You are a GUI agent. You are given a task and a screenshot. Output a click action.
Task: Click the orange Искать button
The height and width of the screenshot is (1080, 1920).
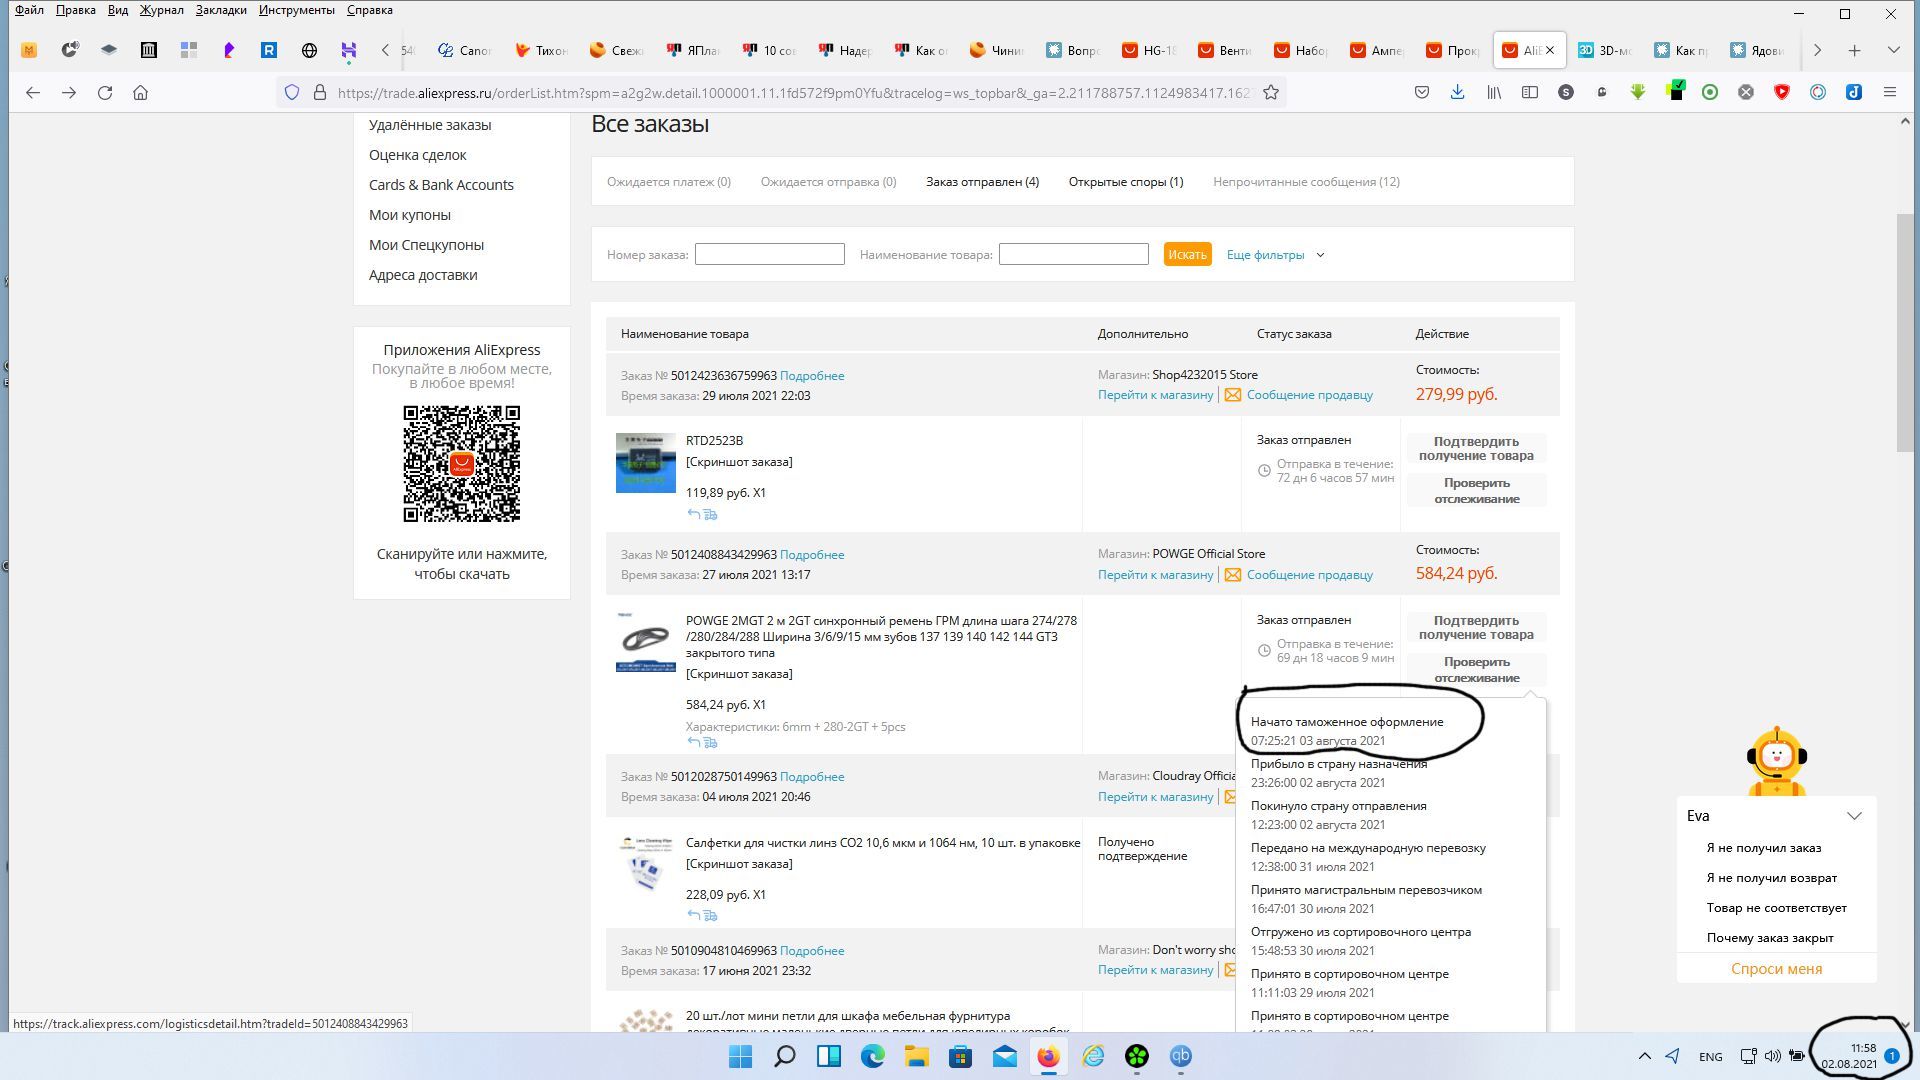pyautogui.click(x=1187, y=255)
